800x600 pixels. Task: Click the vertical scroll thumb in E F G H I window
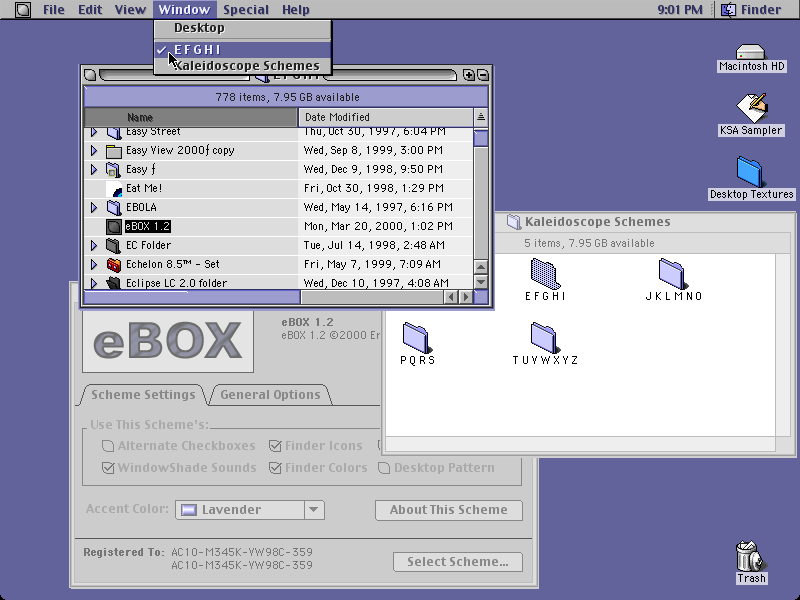coord(481,138)
